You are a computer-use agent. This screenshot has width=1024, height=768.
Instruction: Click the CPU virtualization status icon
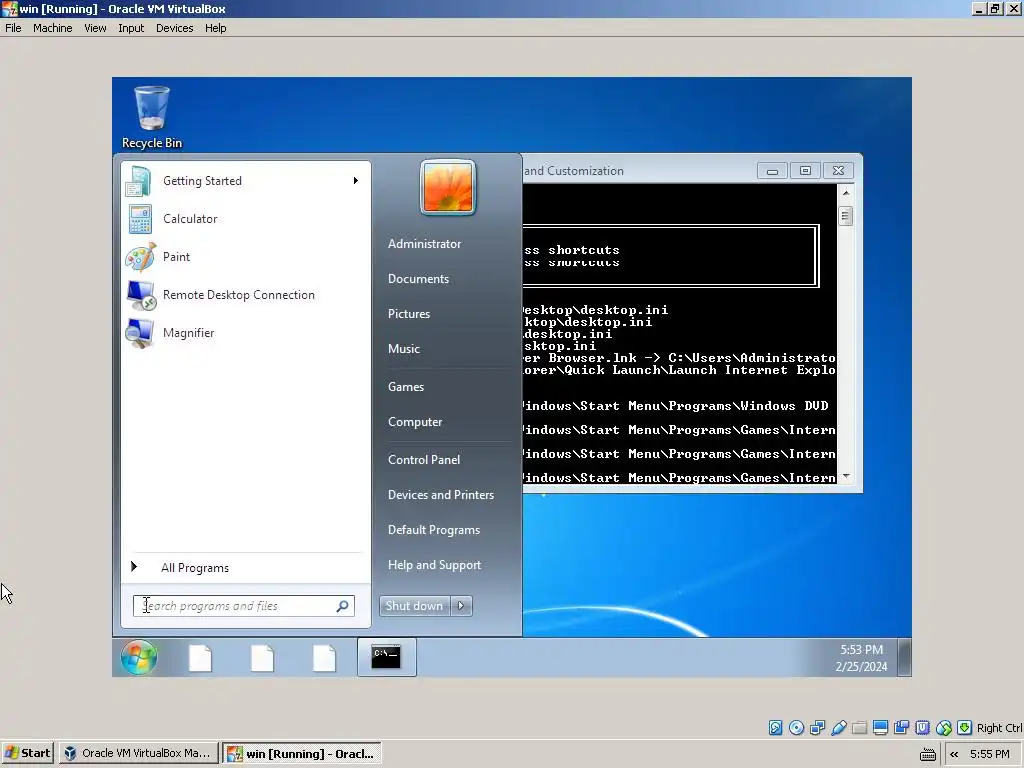[x=922, y=728]
